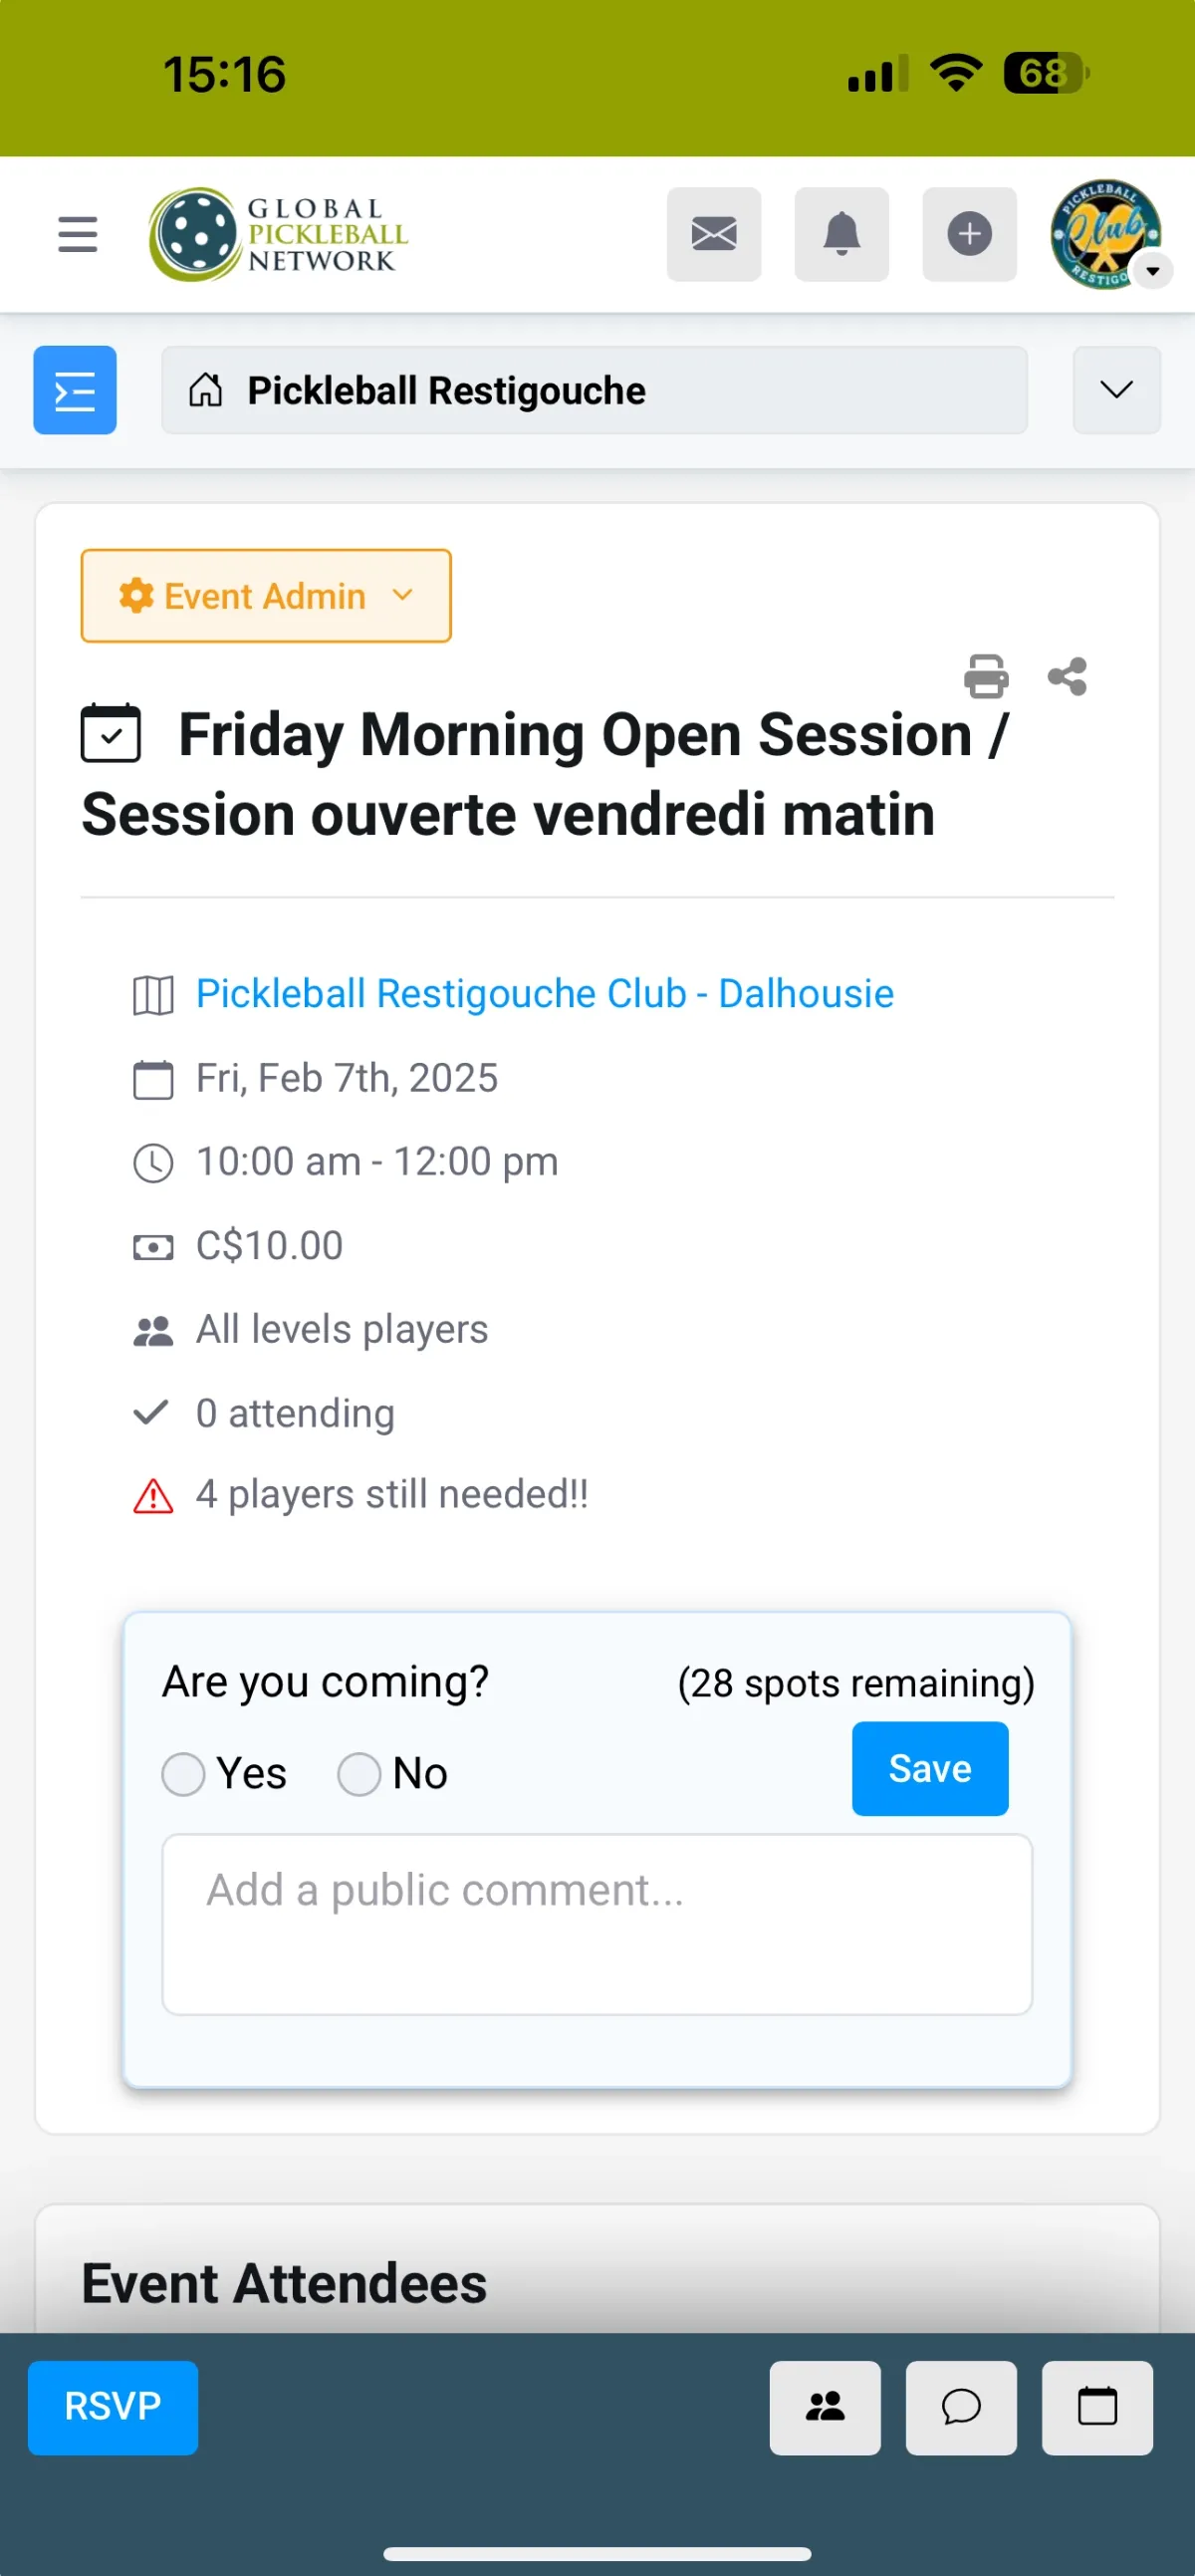Screen dimensions: 1195x2576
Task: Open comments from the bottom bar
Action: point(960,2407)
